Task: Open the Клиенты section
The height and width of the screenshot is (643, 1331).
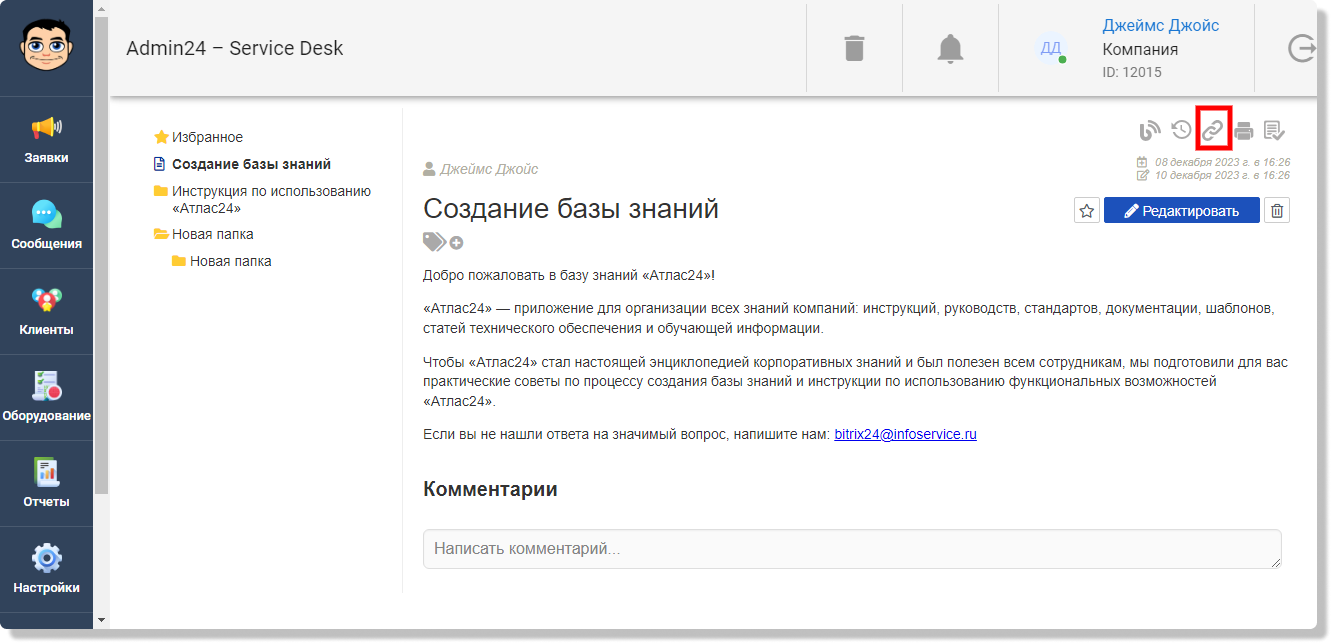Action: click(46, 311)
